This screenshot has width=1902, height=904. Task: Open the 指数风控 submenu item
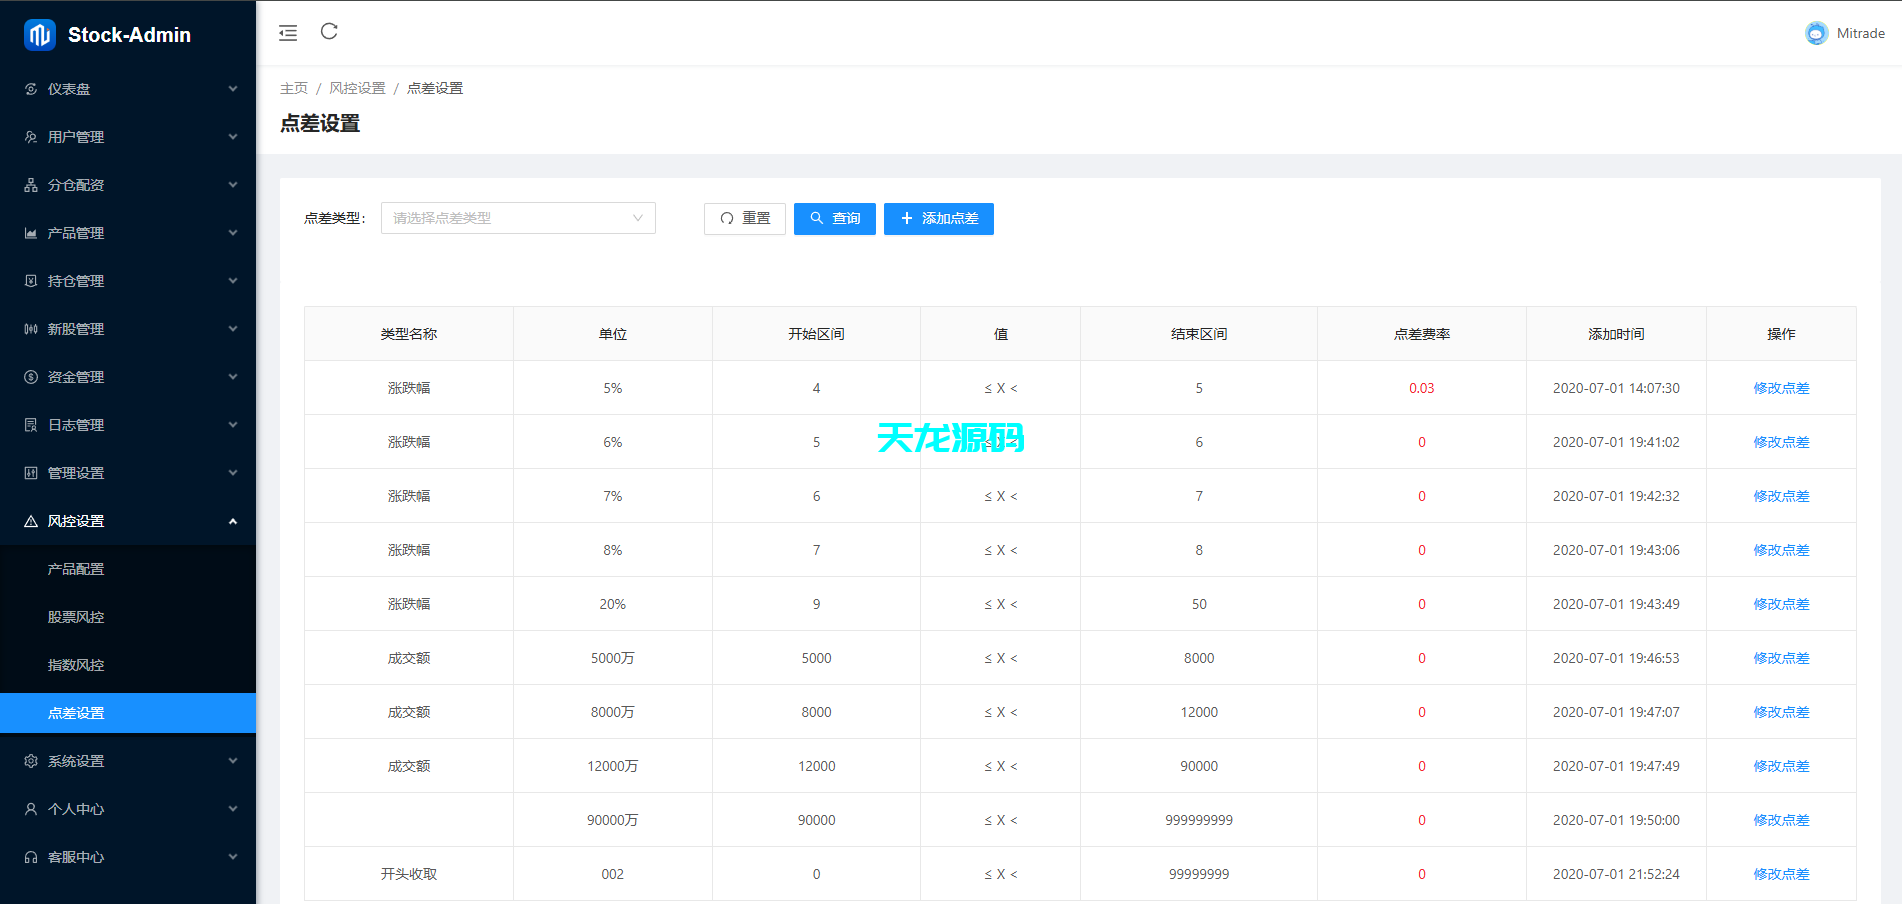(74, 664)
